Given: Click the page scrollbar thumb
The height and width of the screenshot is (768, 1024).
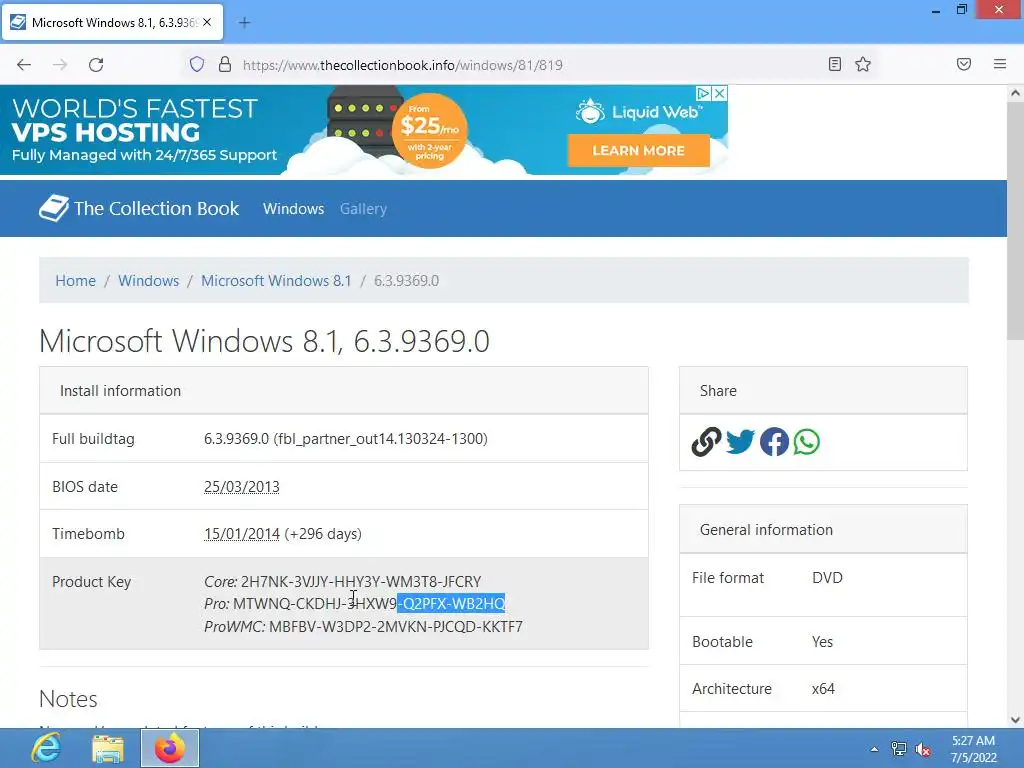Looking at the screenshot, I should pos(1015,222).
